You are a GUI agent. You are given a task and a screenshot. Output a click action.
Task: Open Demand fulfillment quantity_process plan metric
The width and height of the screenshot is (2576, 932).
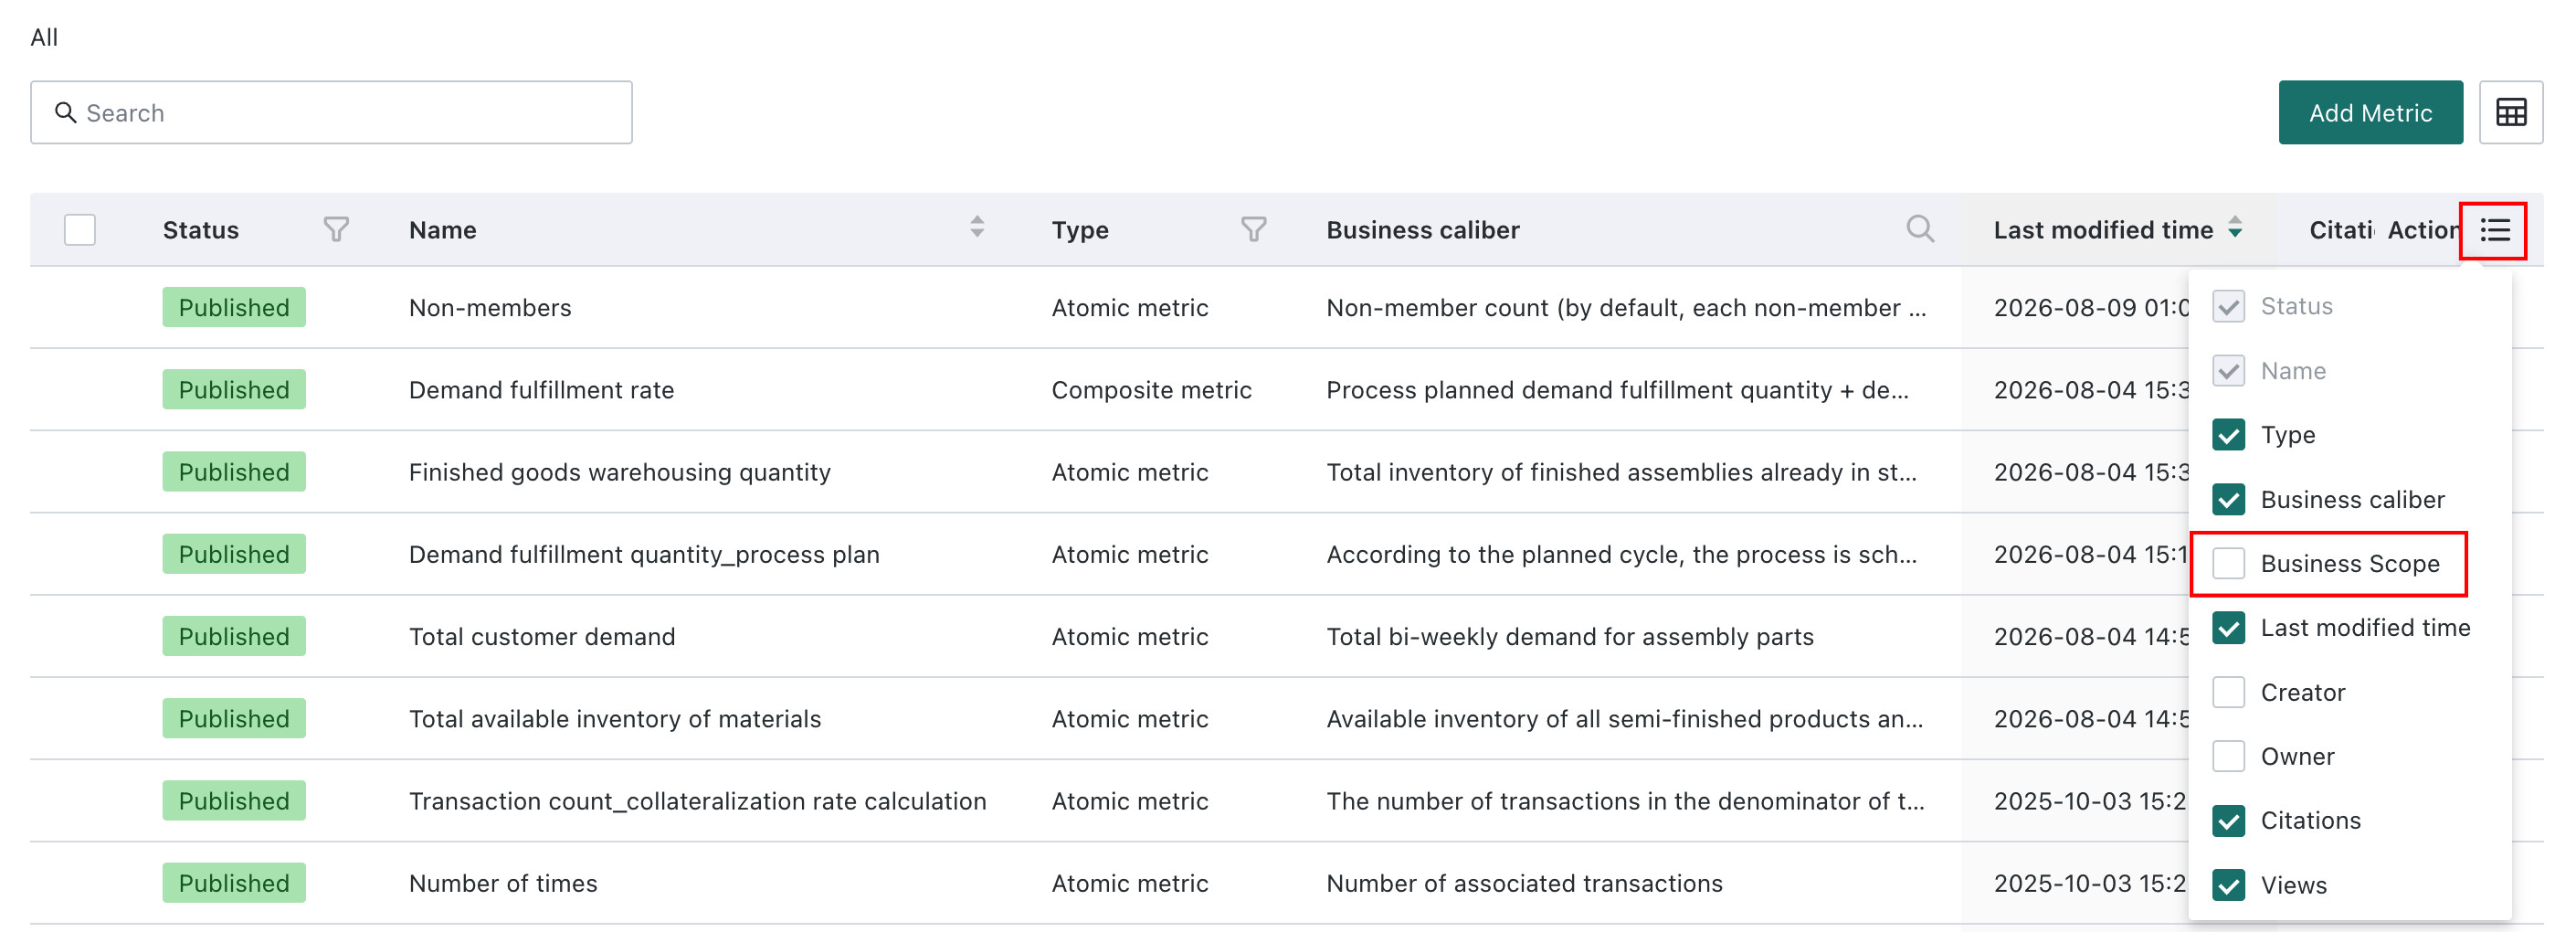tap(644, 554)
